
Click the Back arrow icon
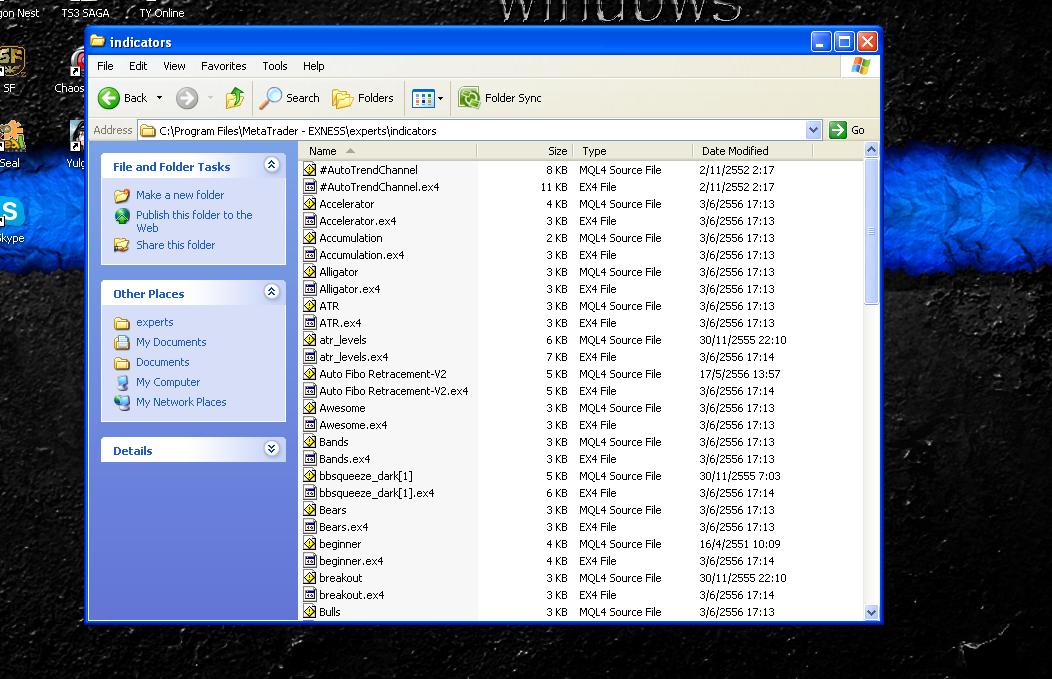(108, 98)
